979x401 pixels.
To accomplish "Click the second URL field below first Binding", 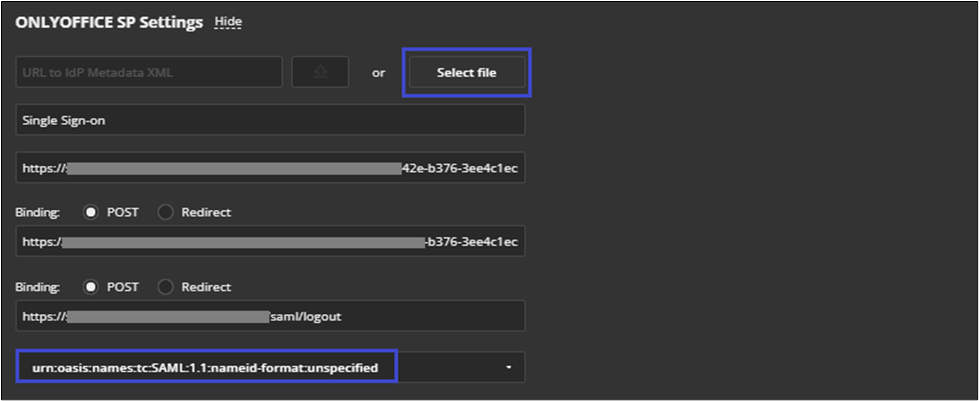I will (270, 242).
